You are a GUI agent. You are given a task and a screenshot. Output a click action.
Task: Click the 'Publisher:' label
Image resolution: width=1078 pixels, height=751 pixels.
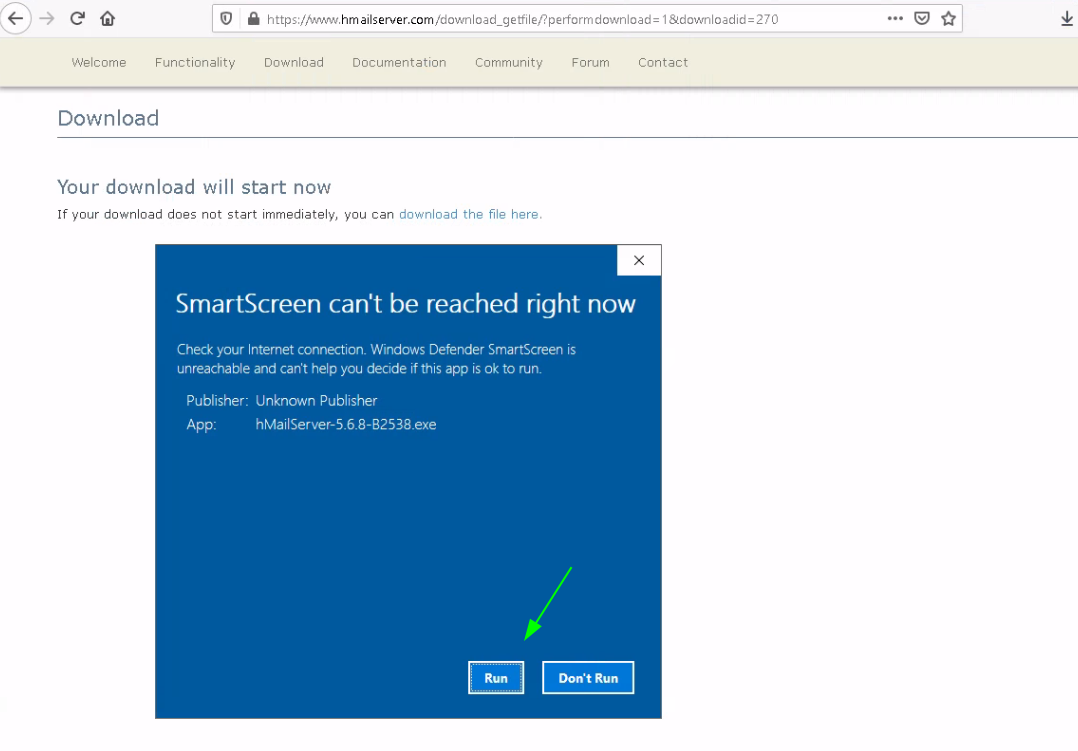pyautogui.click(x=217, y=401)
